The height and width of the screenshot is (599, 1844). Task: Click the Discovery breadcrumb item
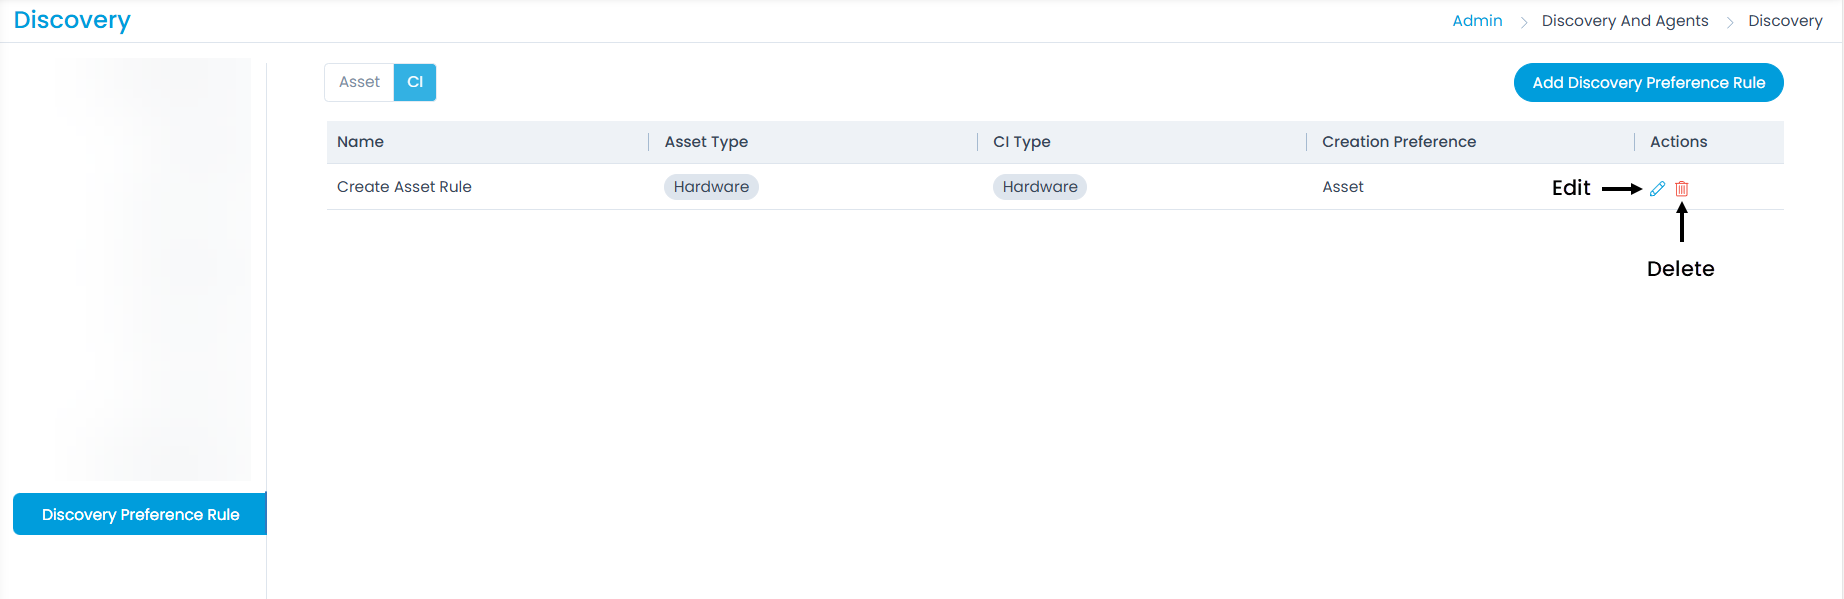(1785, 21)
